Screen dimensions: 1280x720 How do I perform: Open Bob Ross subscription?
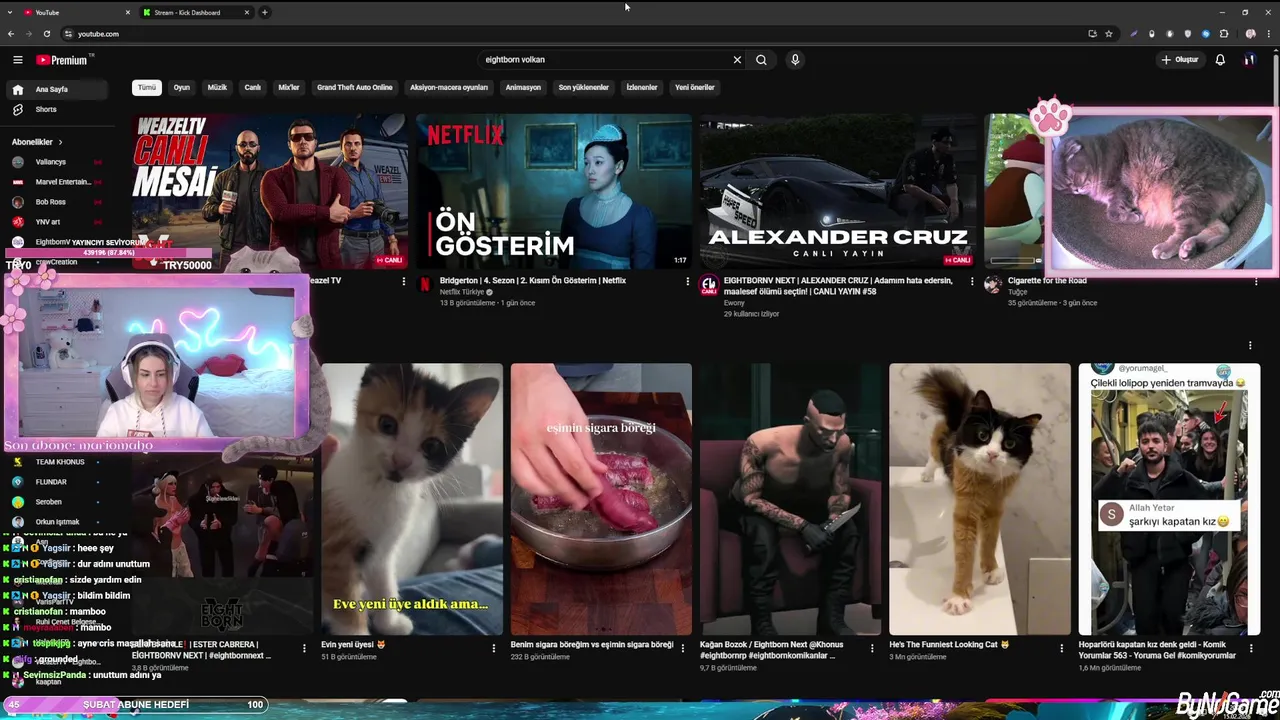coord(55,202)
